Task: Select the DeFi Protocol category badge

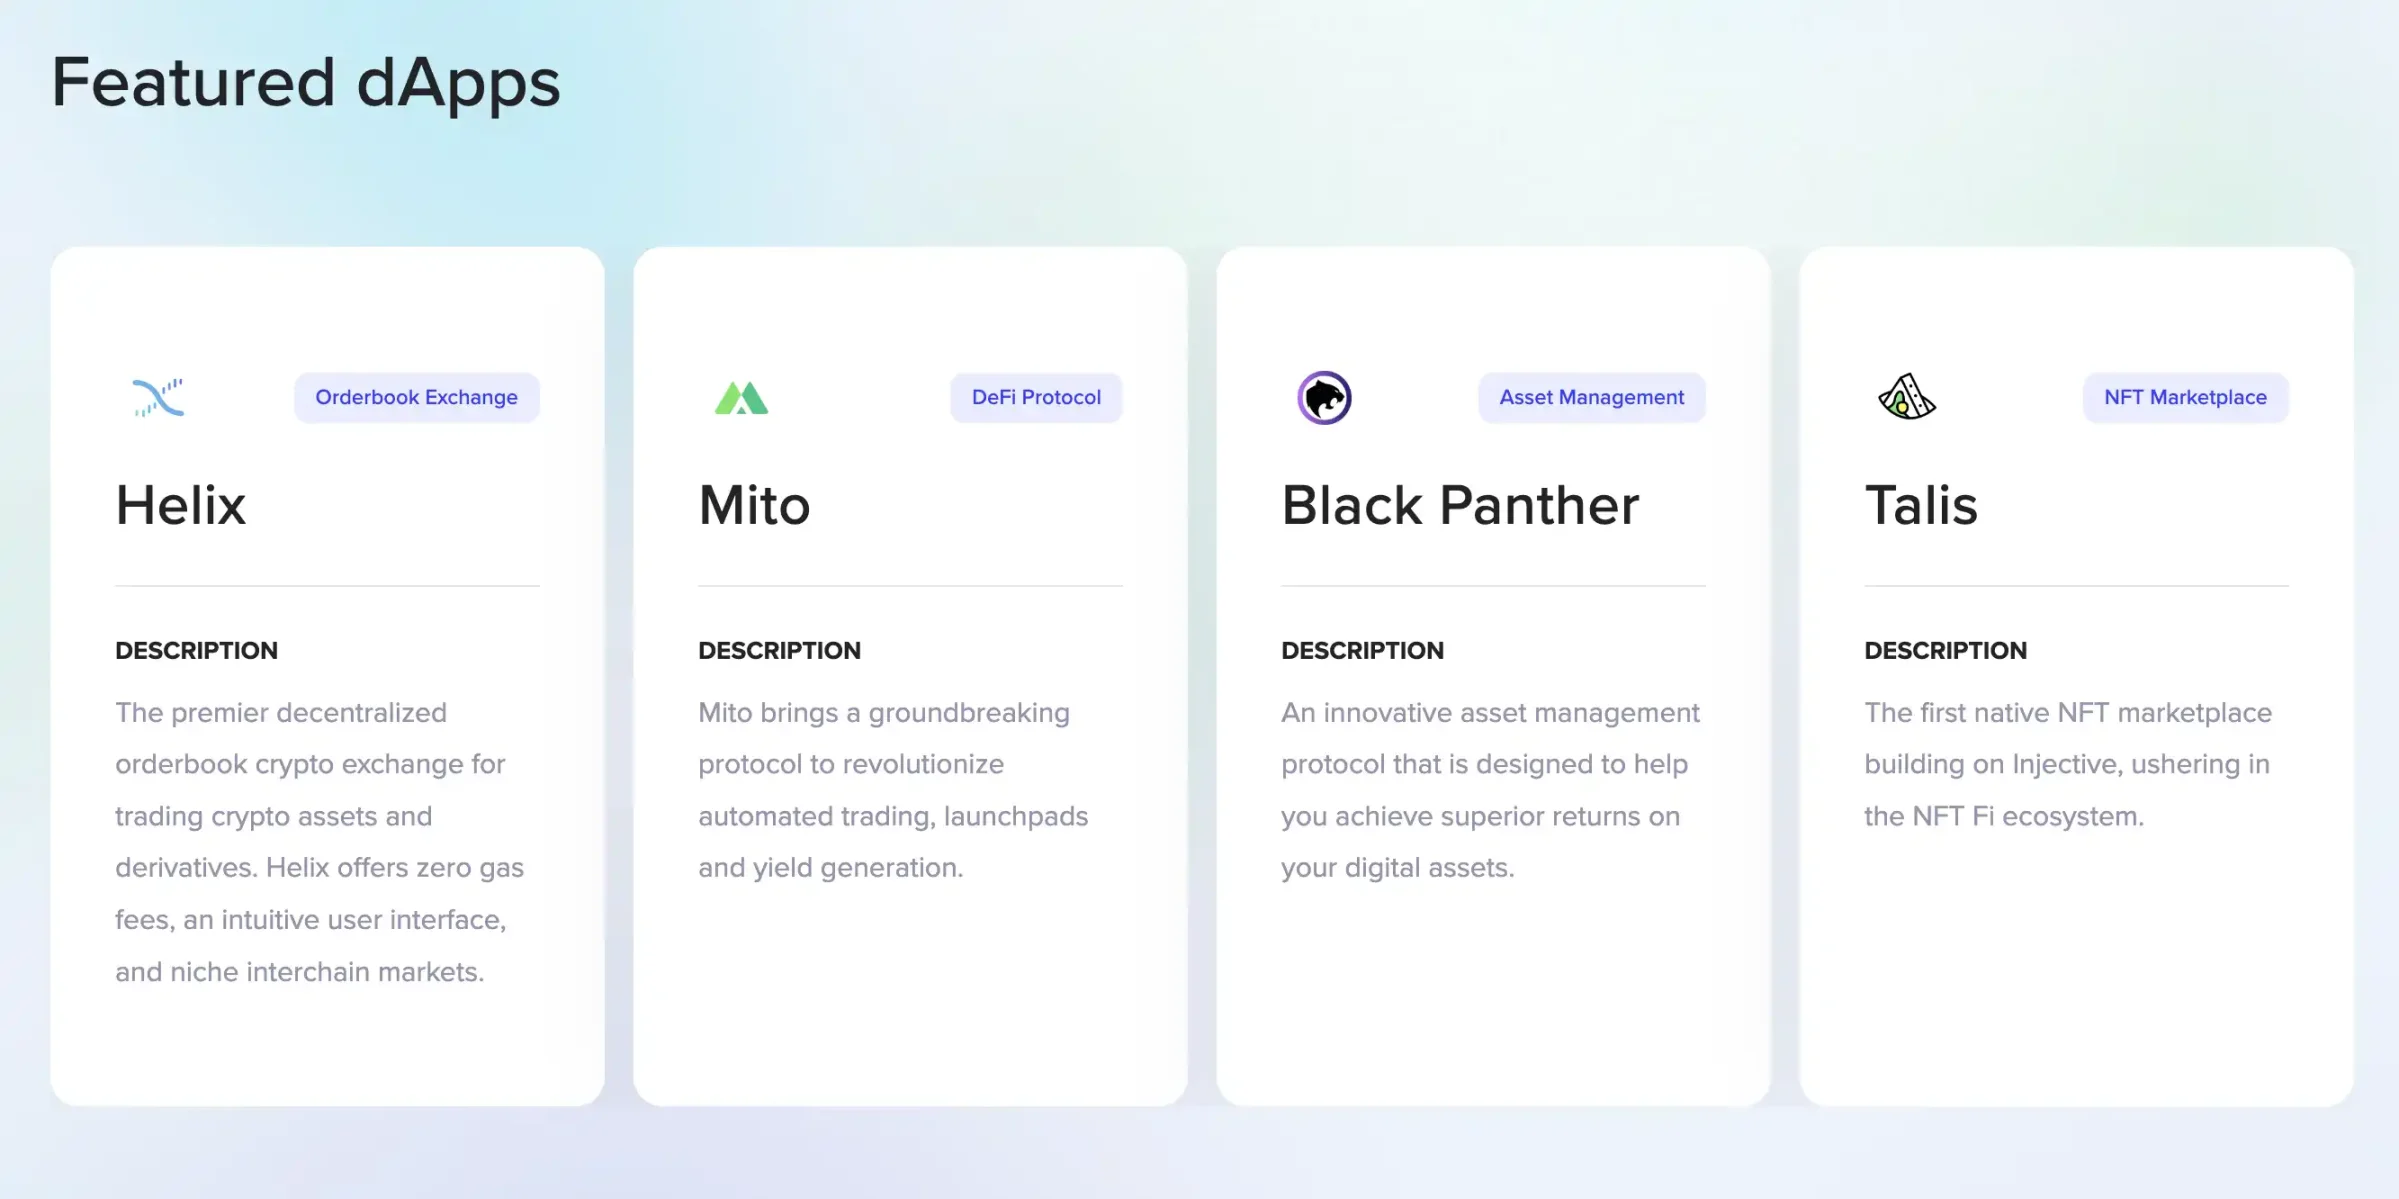Action: pos(1036,396)
